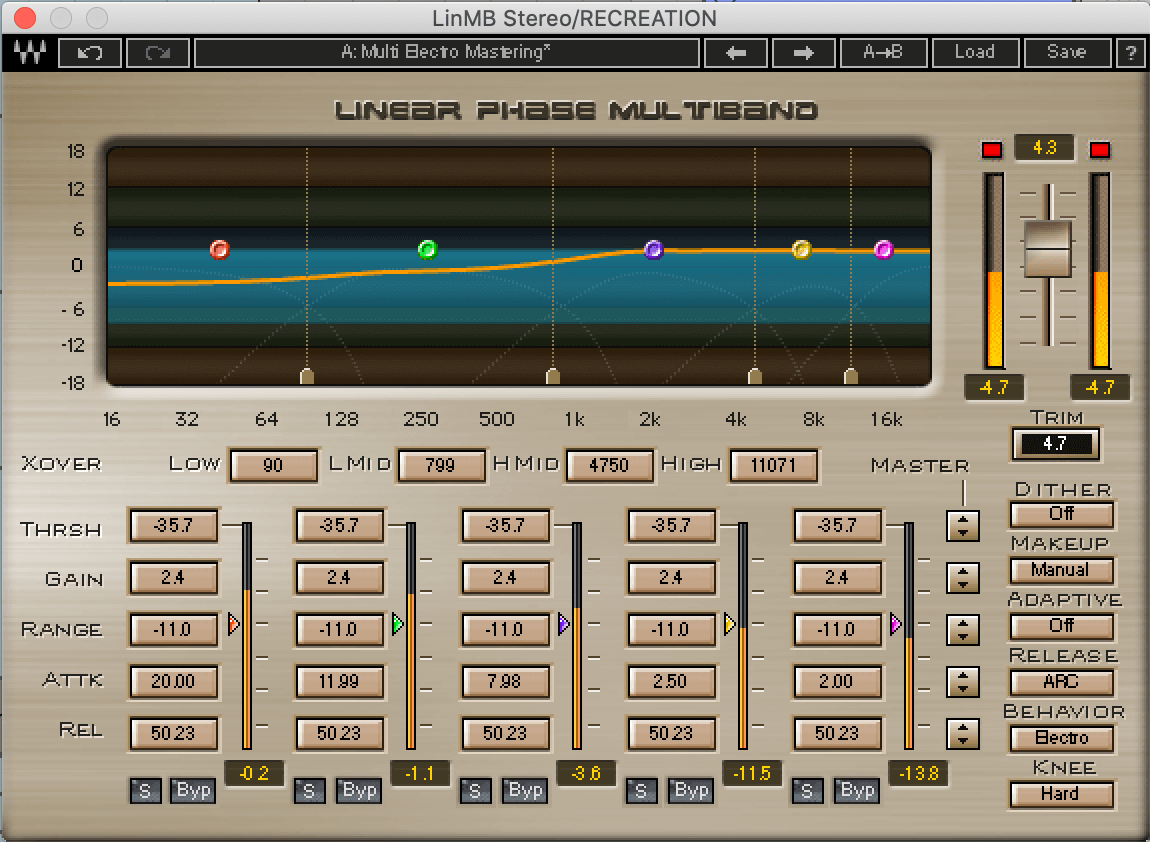Click the Redo arrow button

point(158,53)
